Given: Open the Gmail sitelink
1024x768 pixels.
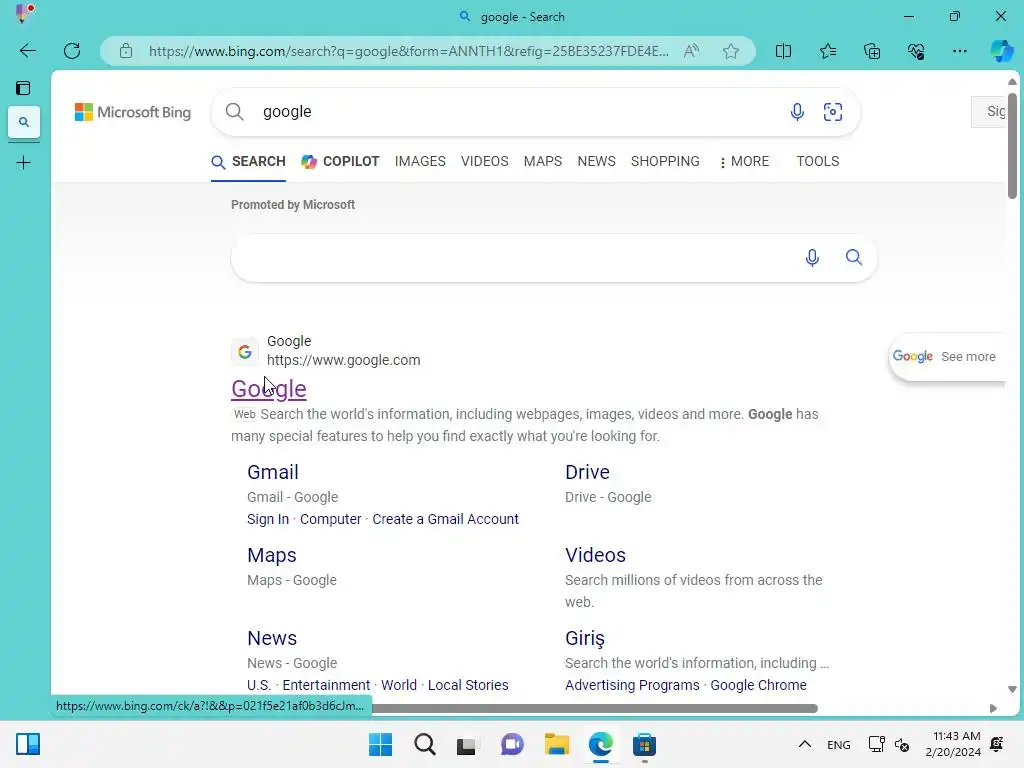Looking at the screenshot, I should click(272, 472).
